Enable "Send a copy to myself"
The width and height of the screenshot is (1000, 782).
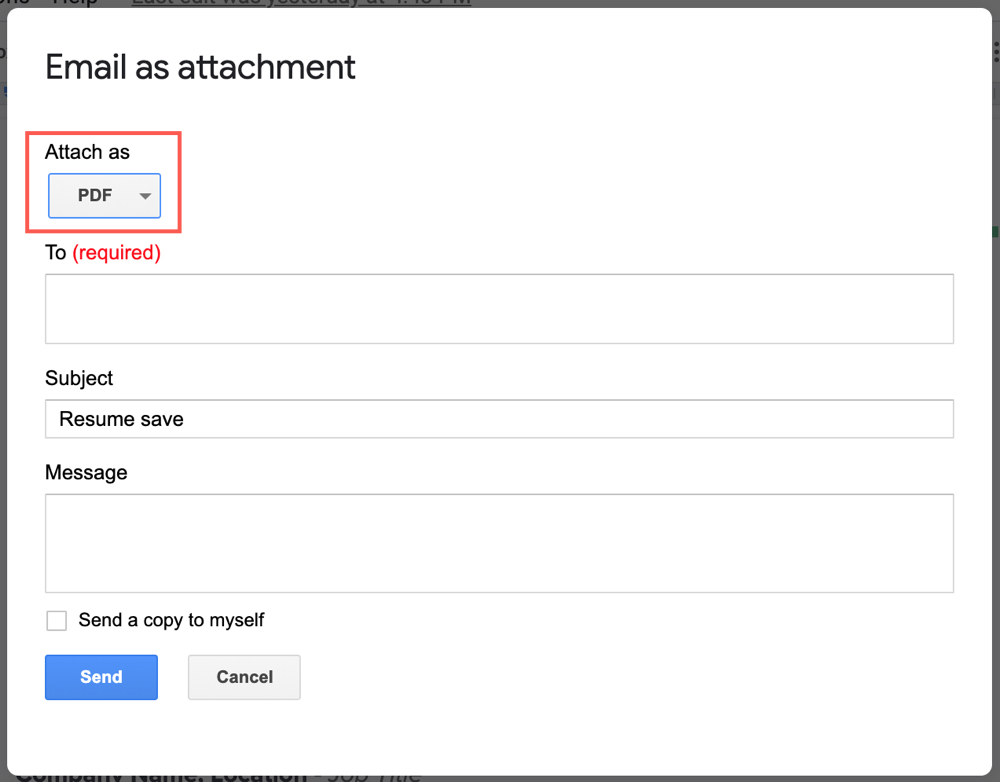tap(56, 620)
